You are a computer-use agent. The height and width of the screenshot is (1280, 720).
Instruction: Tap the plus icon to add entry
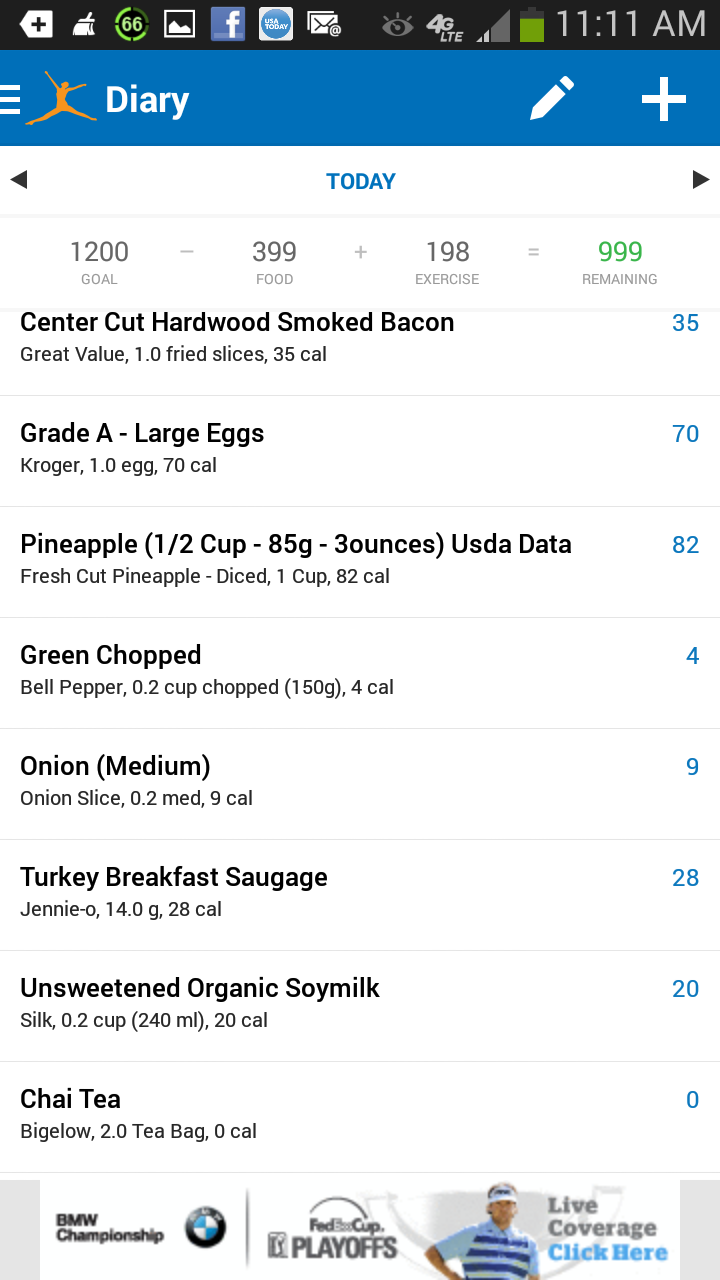(x=664, y=99)
